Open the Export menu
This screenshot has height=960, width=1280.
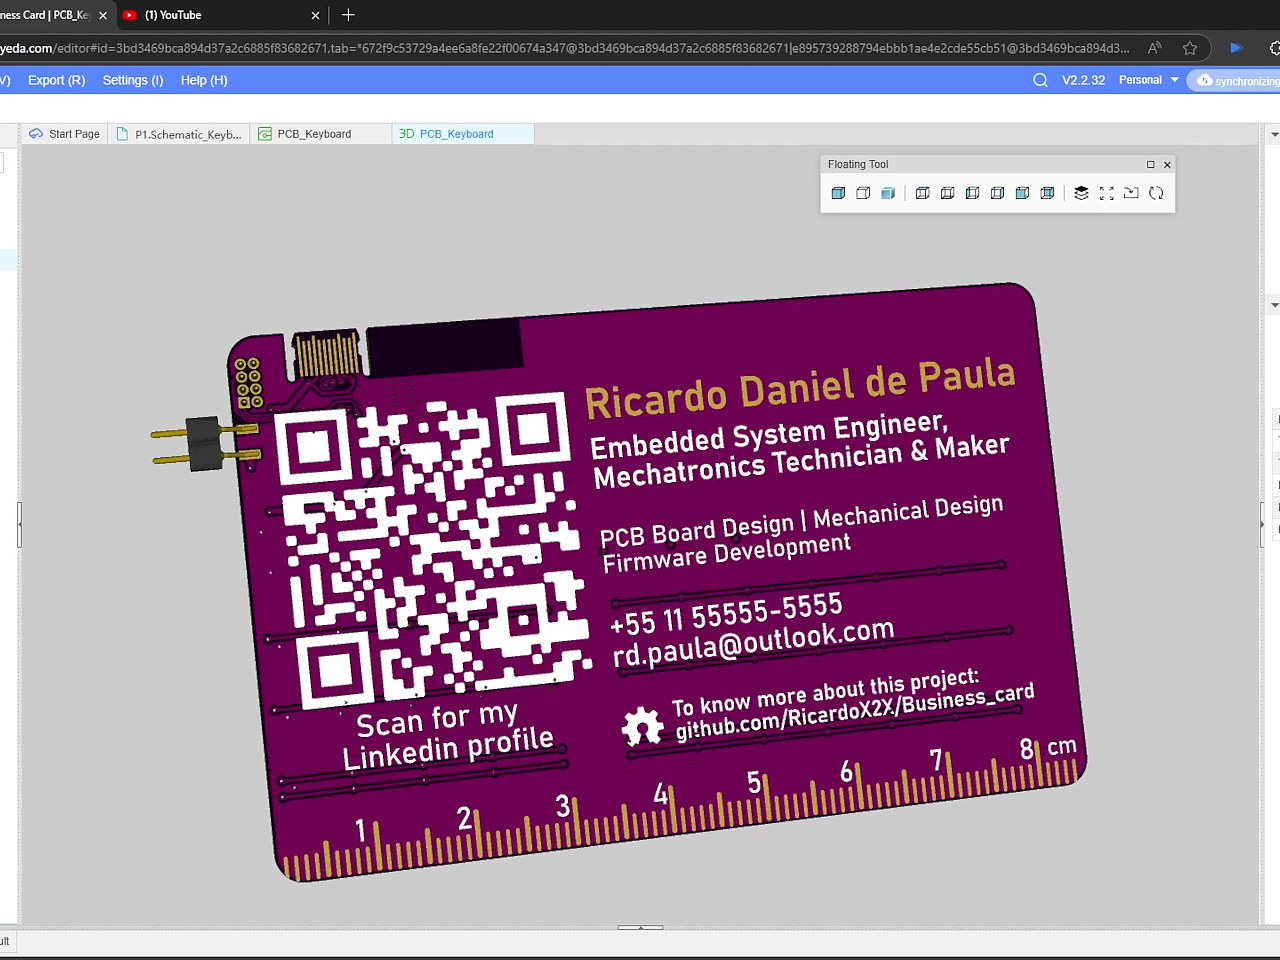point(56,80)
